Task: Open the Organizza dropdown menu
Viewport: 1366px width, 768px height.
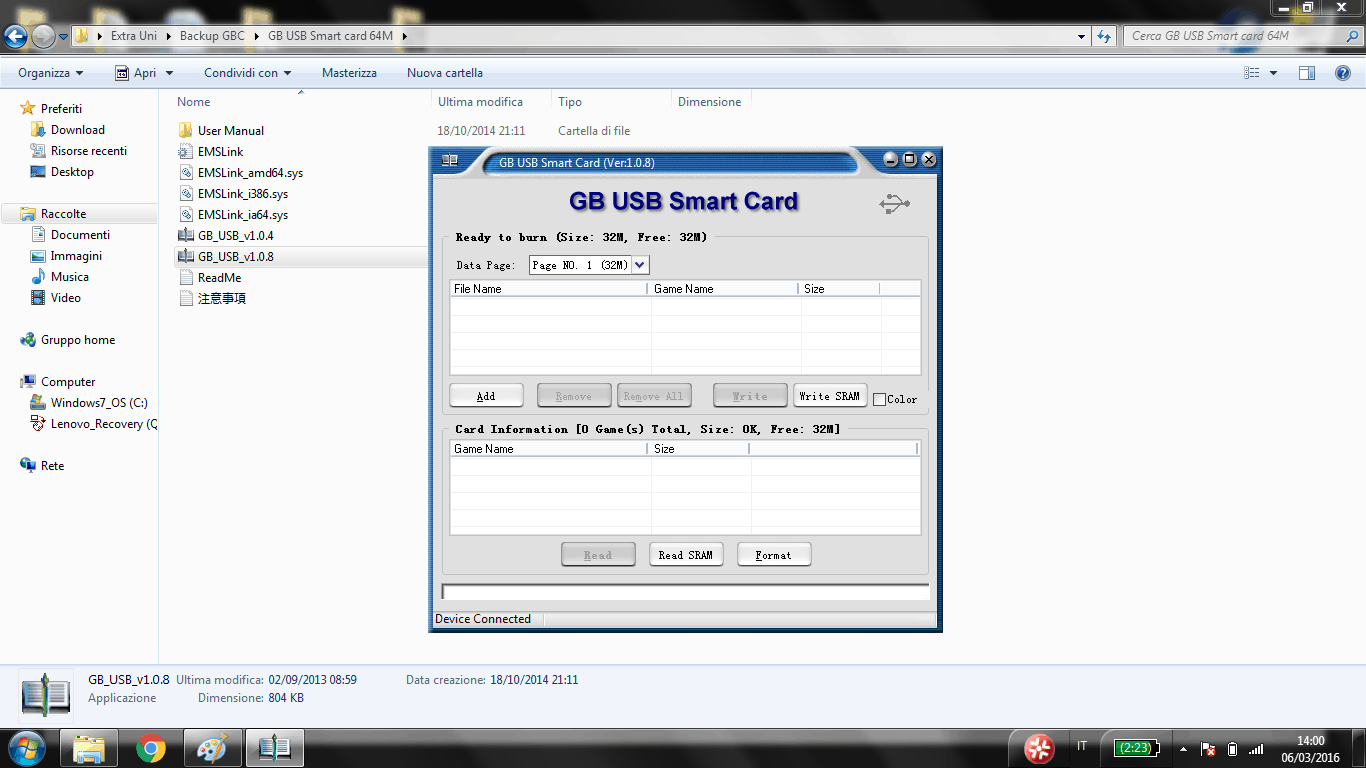Action: click(50, 73)
